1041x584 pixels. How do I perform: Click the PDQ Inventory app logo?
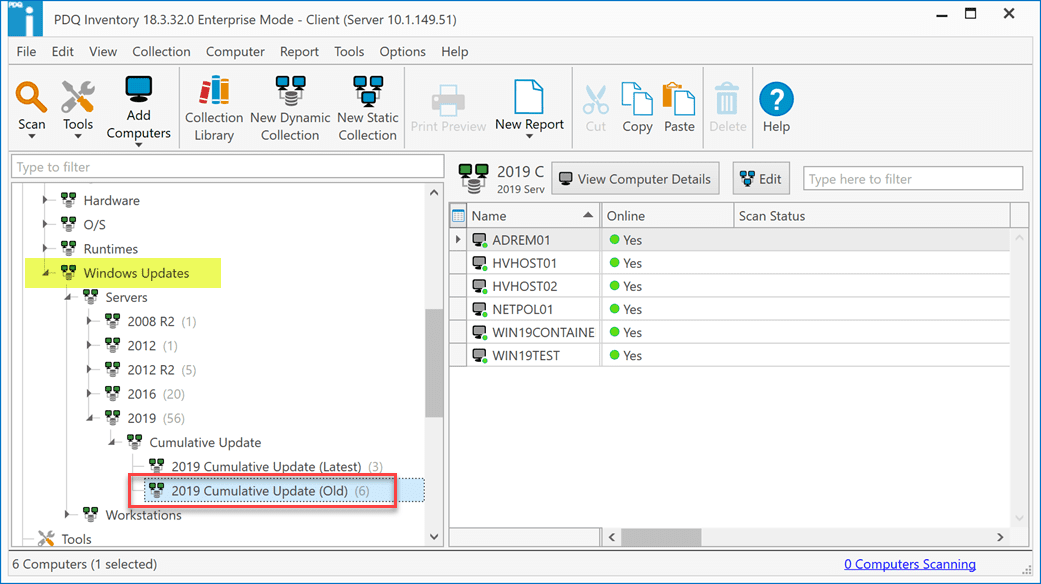coord(25,19)
